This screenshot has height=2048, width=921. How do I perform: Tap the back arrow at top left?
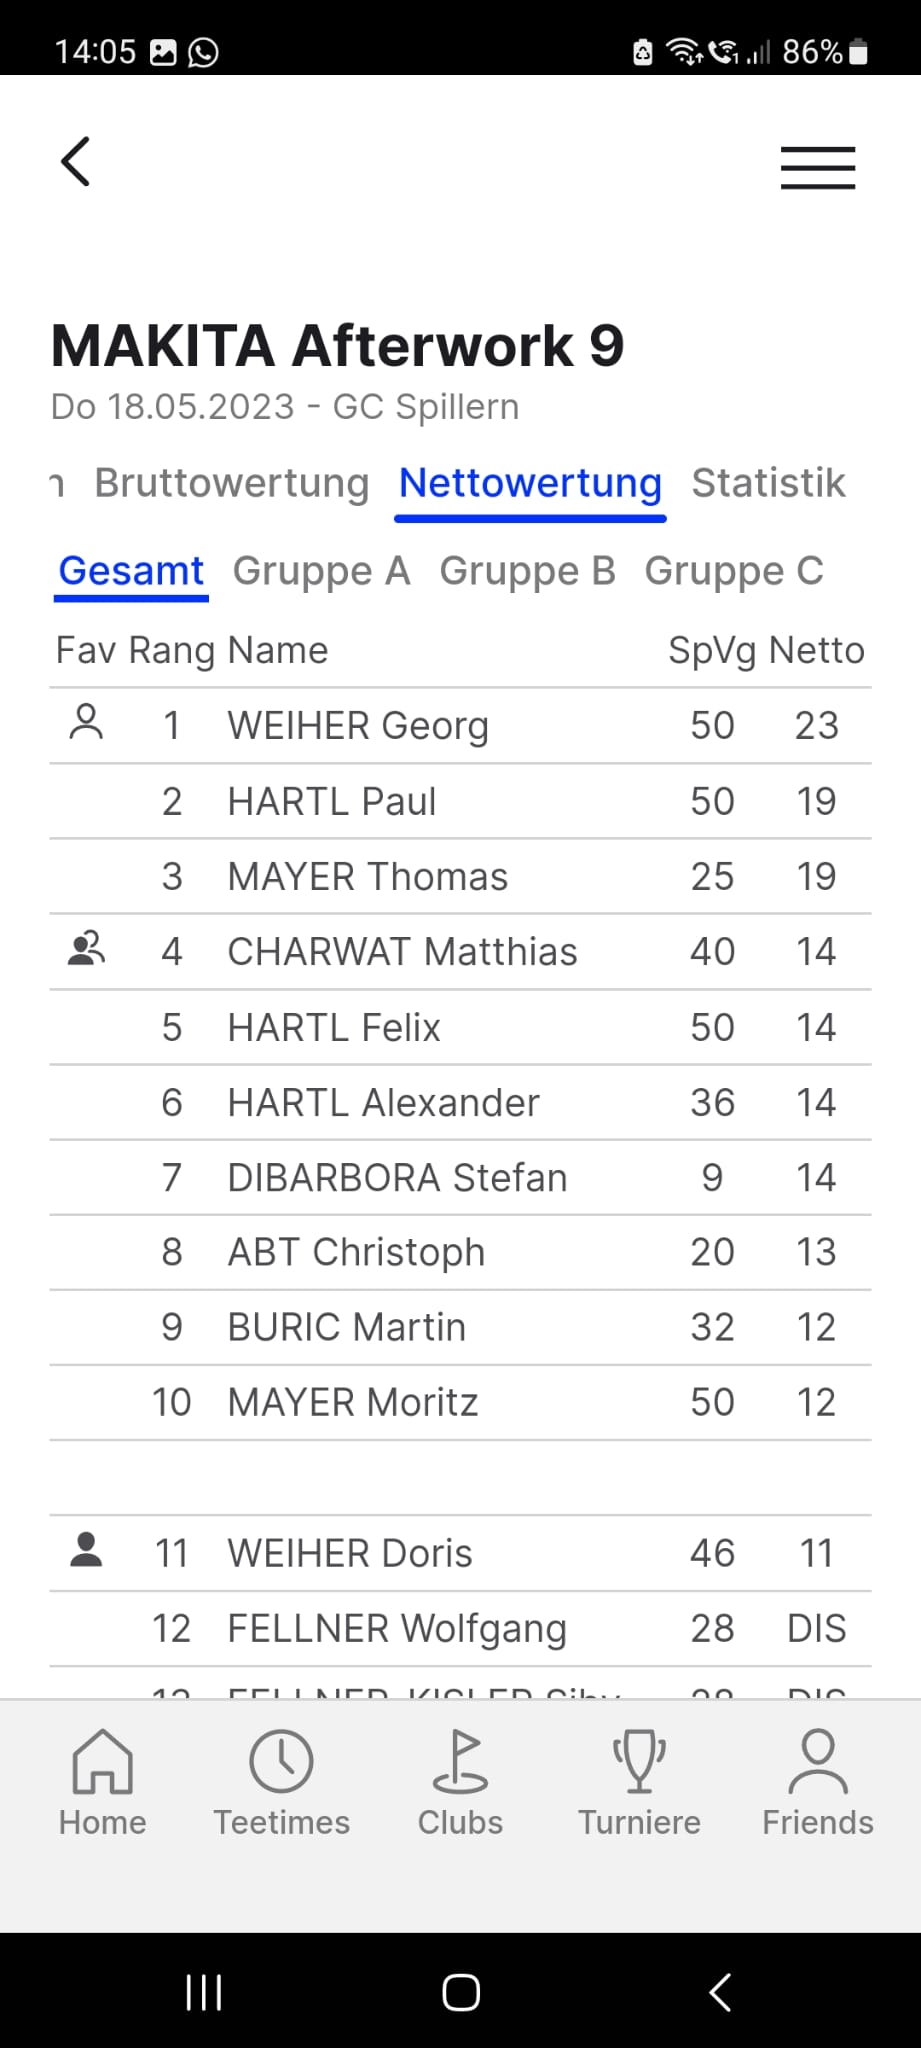pyautogui.click(x=76, y=162)
